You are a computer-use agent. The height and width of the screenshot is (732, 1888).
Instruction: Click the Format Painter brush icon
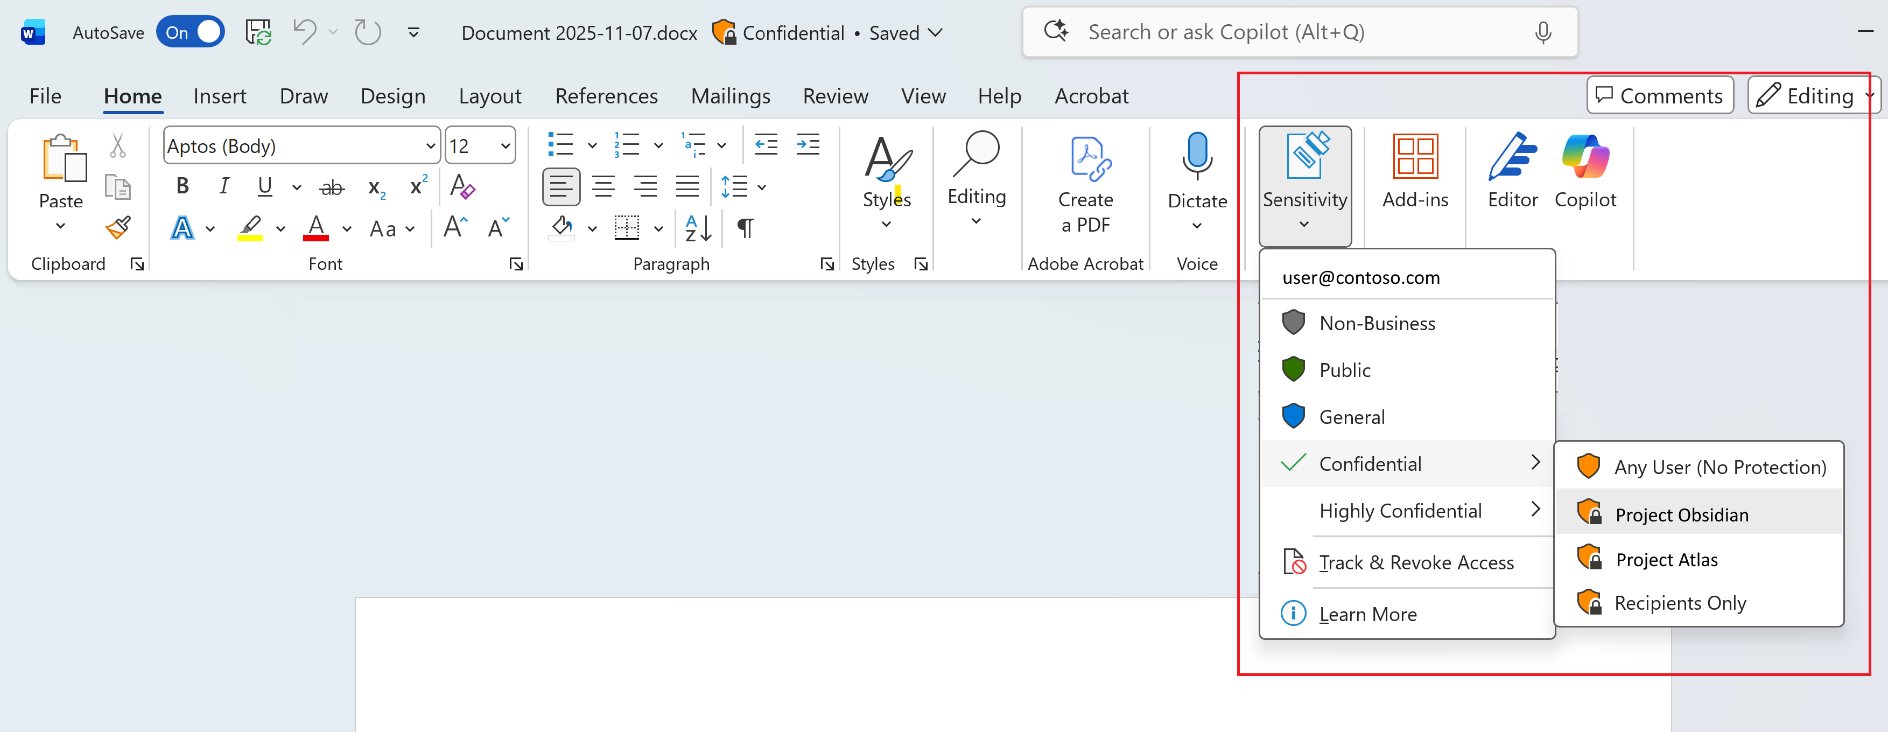(118, 228)
